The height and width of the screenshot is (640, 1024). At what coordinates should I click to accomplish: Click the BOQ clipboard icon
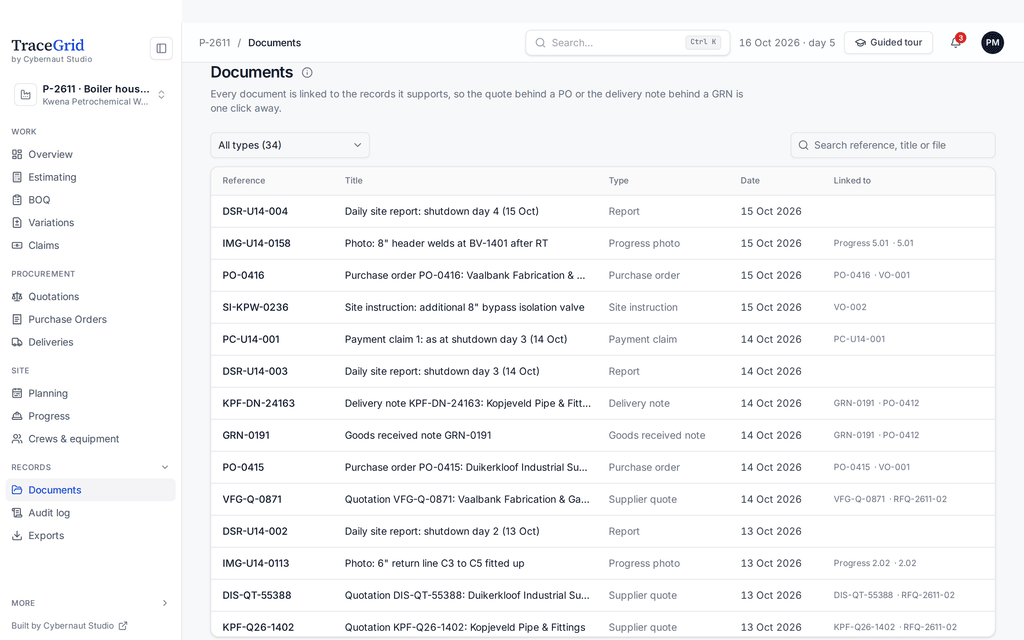click(17, 200)
